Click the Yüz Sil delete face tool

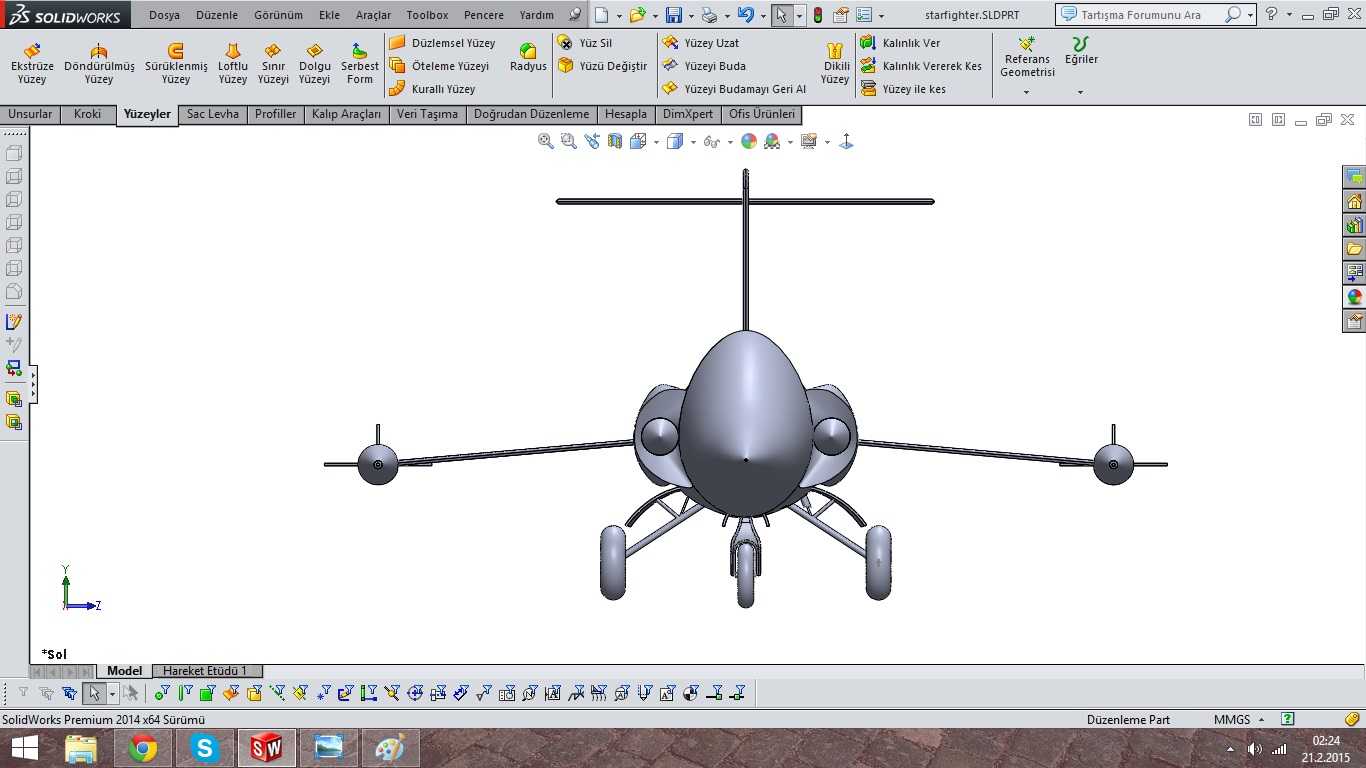pos(585,43)
